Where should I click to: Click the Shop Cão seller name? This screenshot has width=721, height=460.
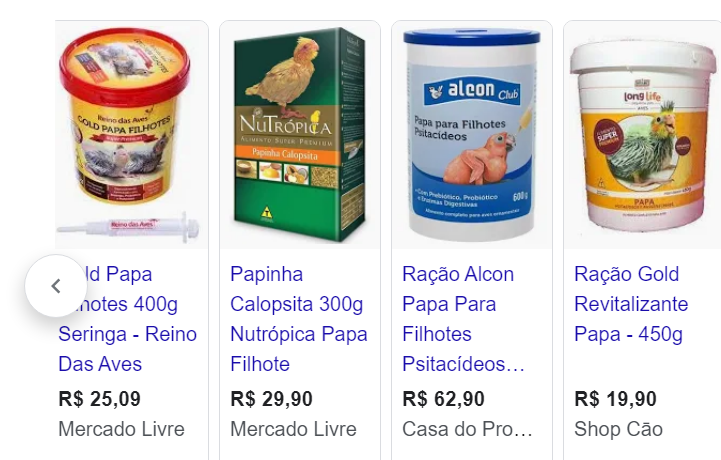point(618,429)
